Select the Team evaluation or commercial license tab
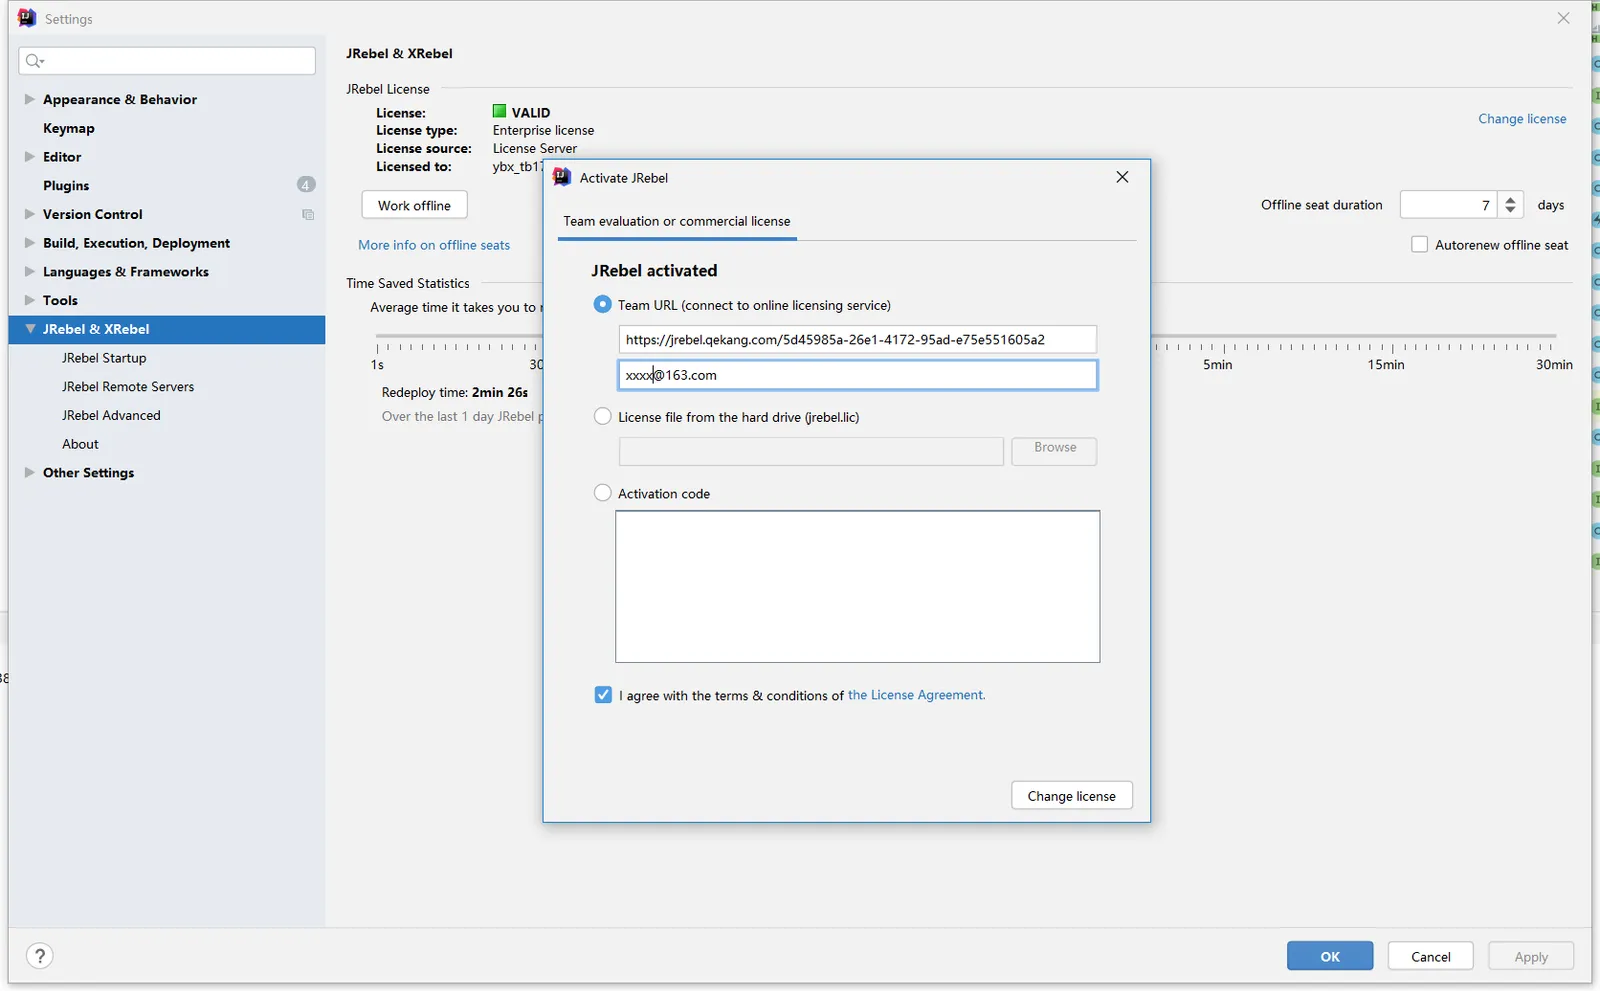This screenshot has width=1600, height=991. 677,221
